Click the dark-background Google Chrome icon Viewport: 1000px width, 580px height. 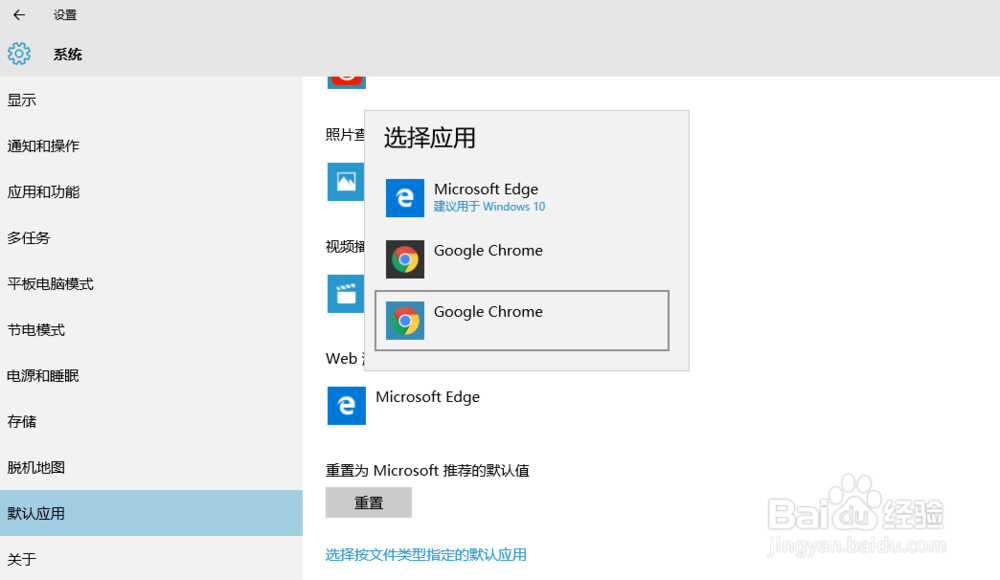405,259
